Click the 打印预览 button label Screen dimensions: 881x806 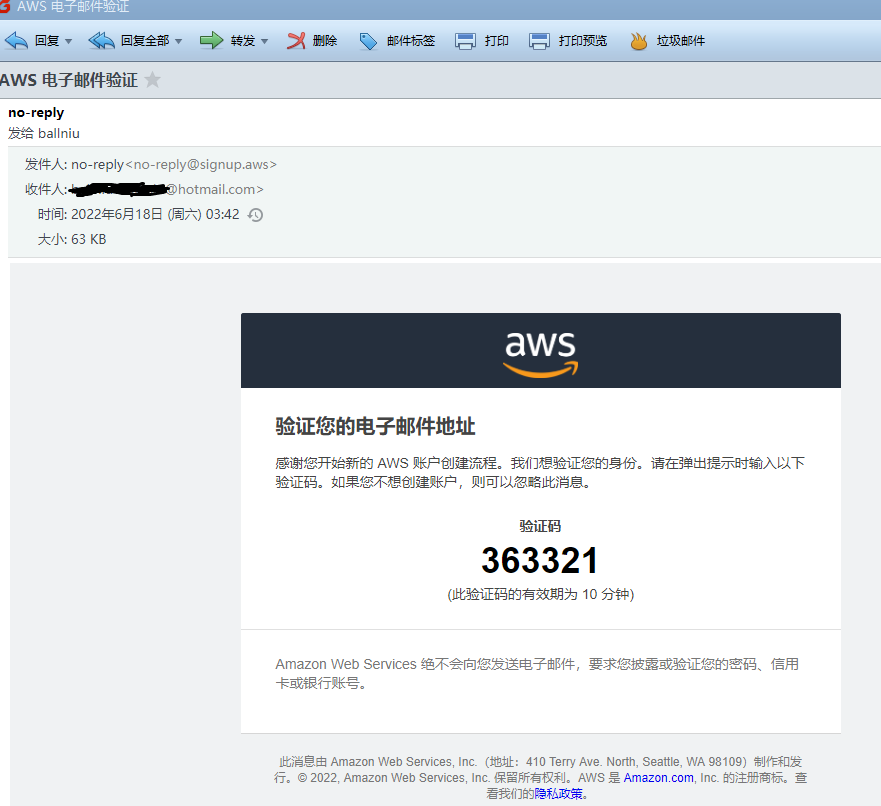583,40
